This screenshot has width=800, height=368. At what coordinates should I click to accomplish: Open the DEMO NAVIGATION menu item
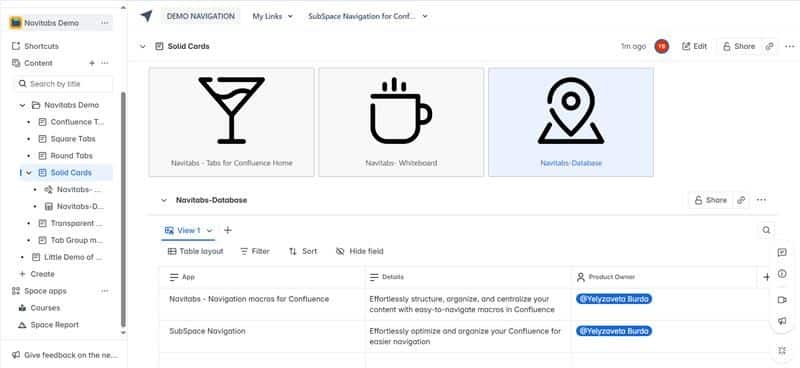pyautogui.click(x=201, y=16)
